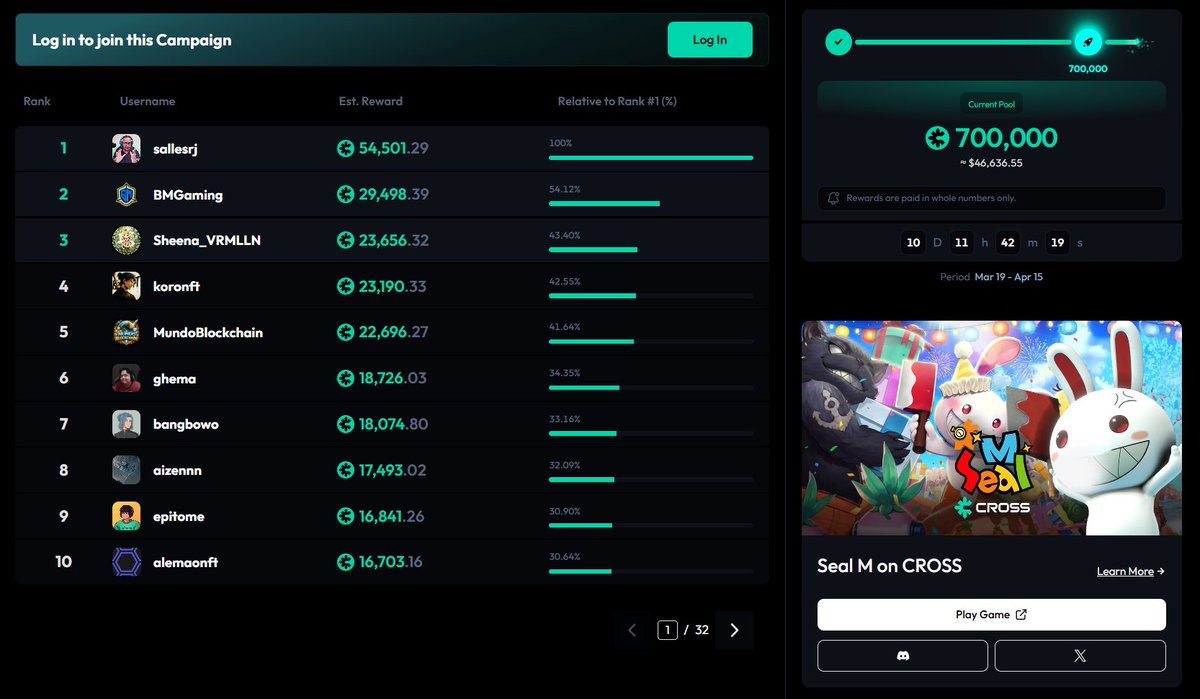
Task: Click the rocket milestone icon
Action: (x=1088, y=42)
